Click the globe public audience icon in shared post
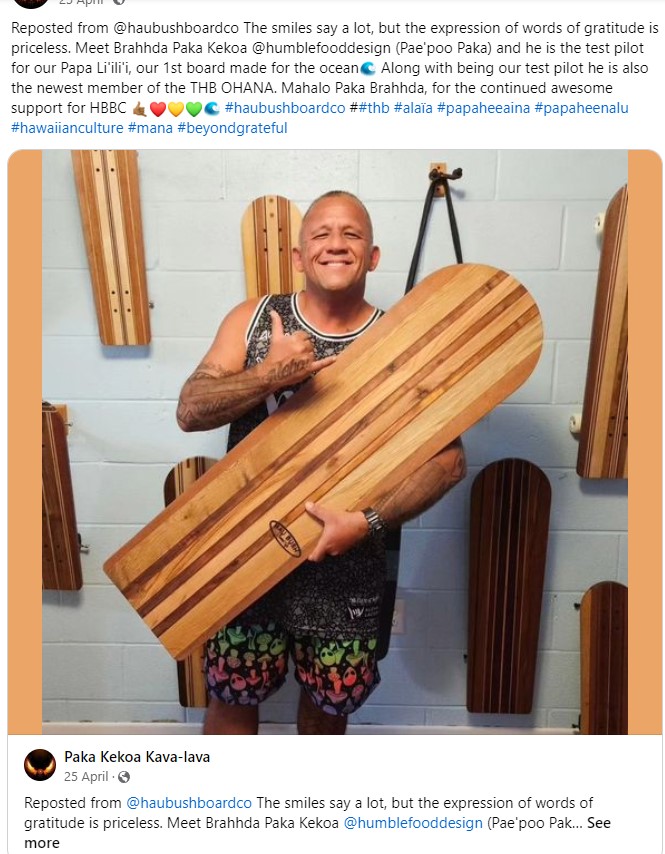The image size is (665, 854). coord(124,777)
